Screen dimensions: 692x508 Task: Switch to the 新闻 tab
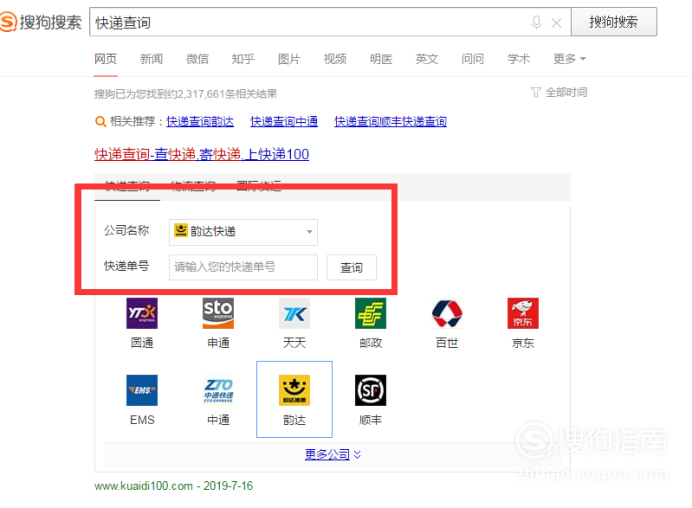(x=151, y=59)
